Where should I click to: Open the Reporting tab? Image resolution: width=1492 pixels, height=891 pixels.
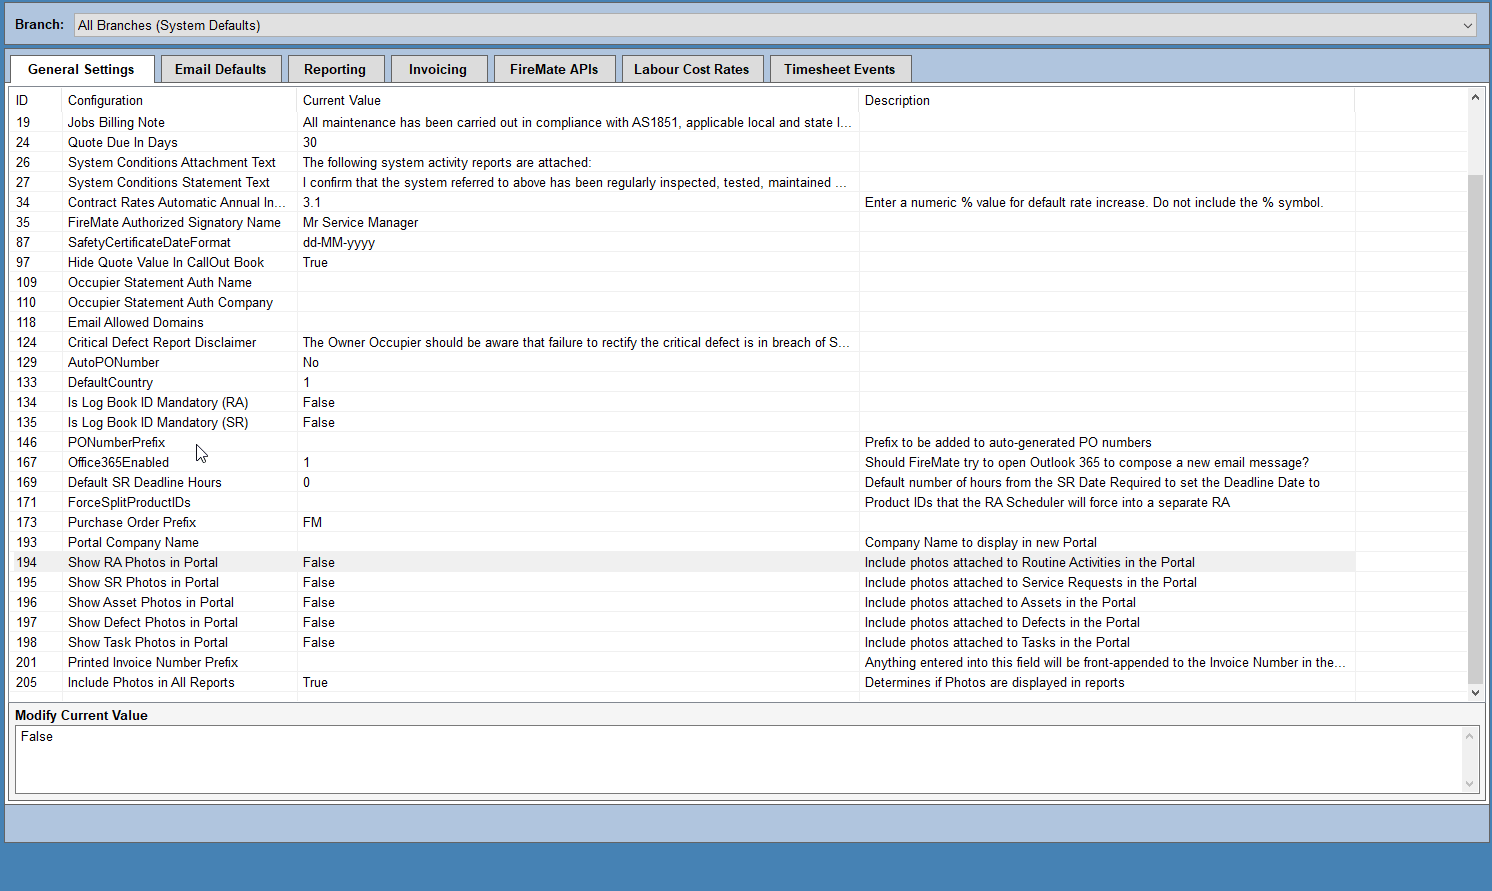coord(336,68)
